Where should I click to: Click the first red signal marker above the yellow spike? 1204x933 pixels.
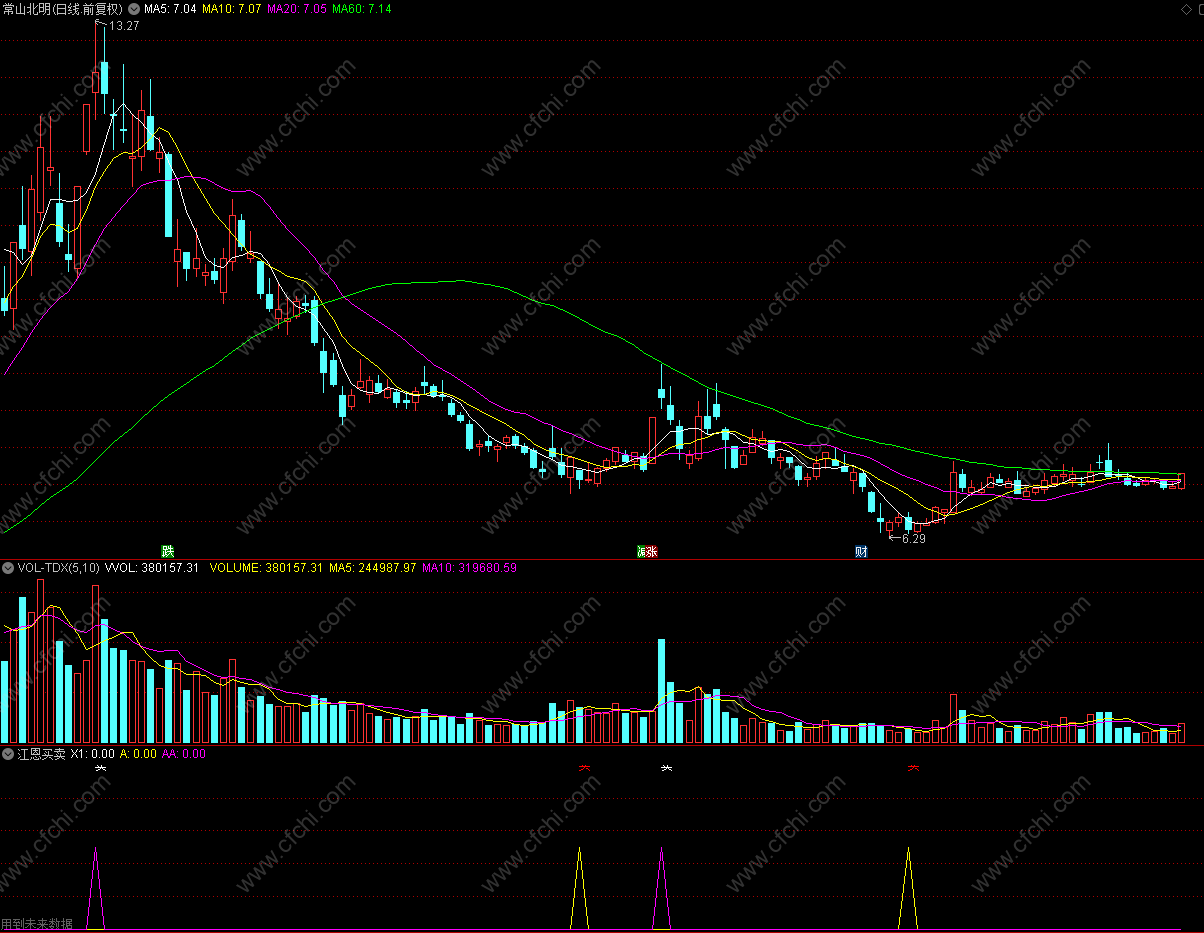point(584,768)
